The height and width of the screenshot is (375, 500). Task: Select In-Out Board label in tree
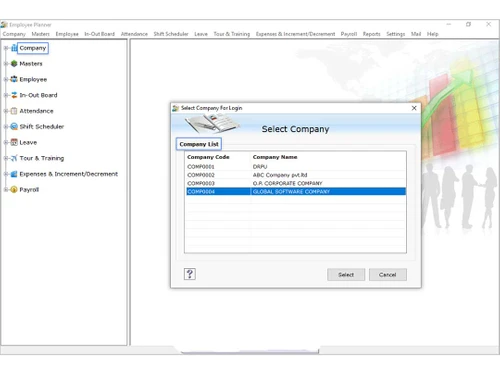coord(38,95)
